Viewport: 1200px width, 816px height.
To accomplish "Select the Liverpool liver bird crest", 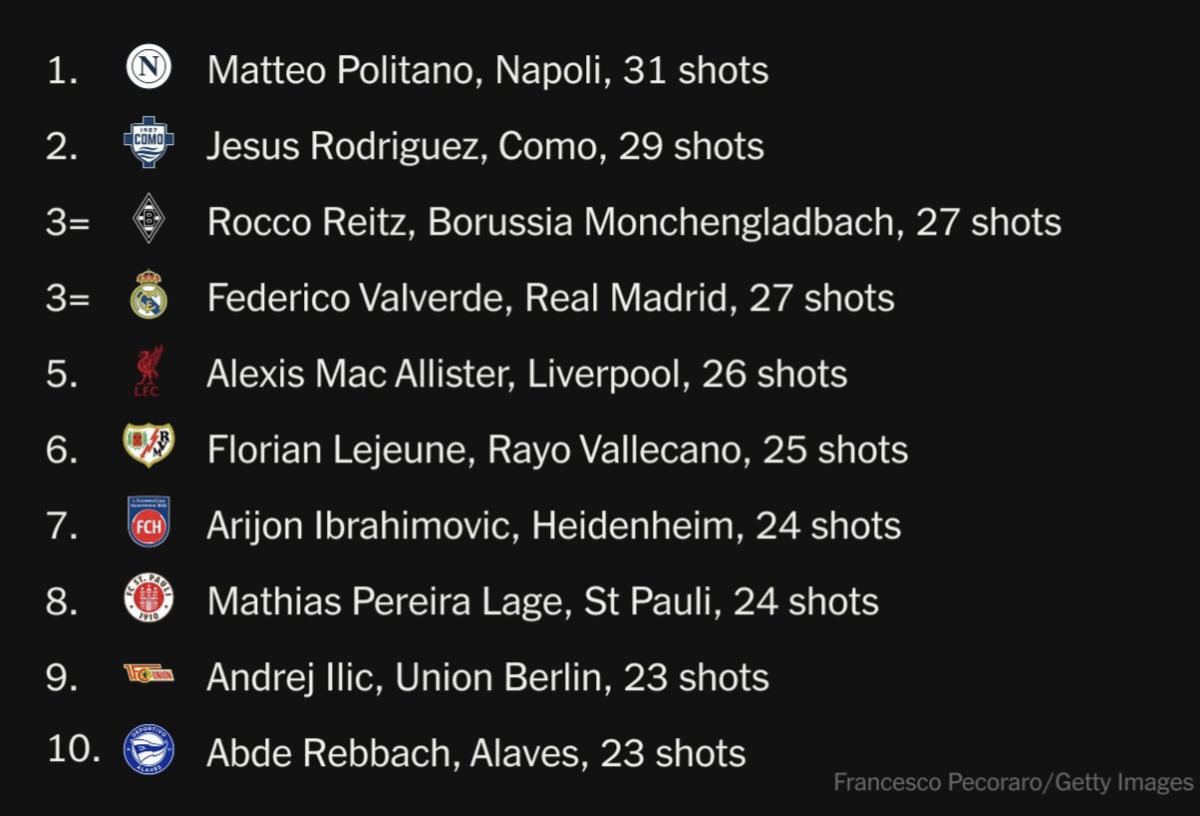I will coord(149,371).
